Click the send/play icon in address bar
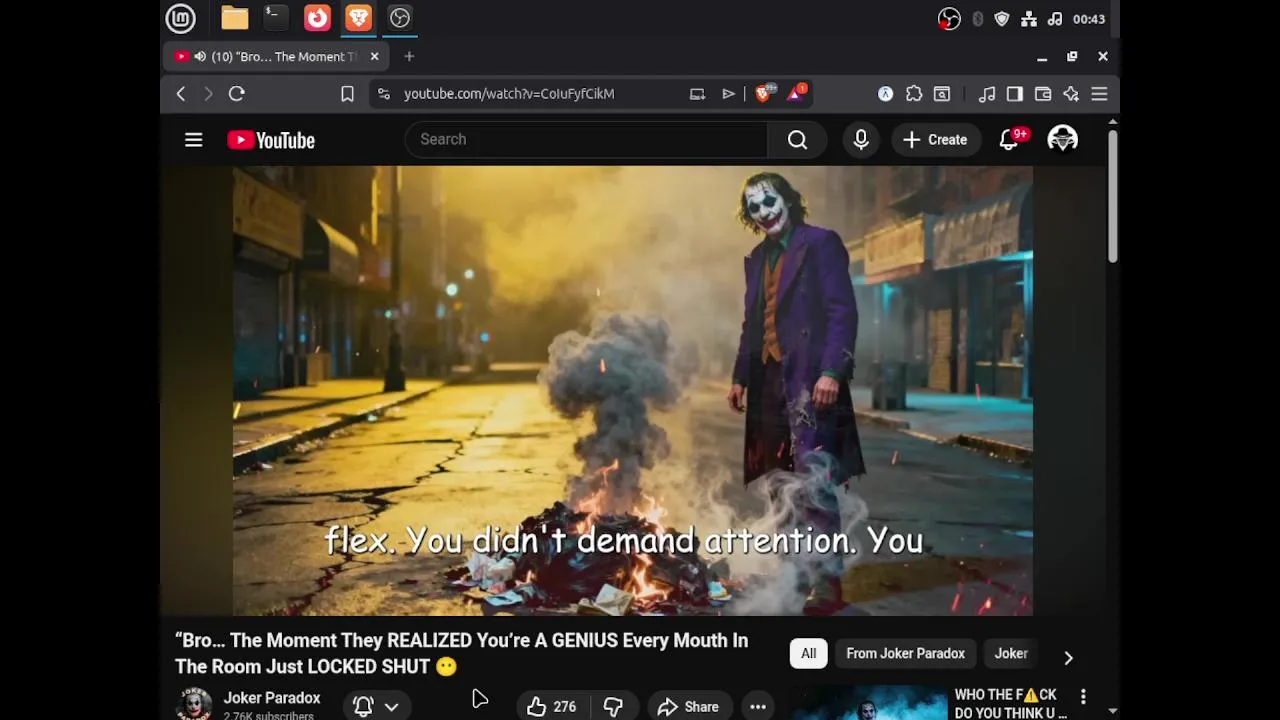Image resolution: width=1280 pixels, height=720 pixels. point(728,93)
